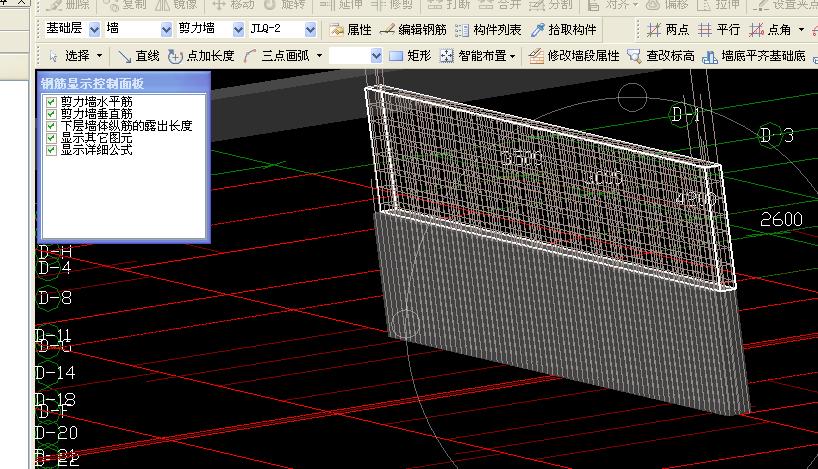Click the 分割 split tool
Viewport: 818px width, 469px height.
551,5
